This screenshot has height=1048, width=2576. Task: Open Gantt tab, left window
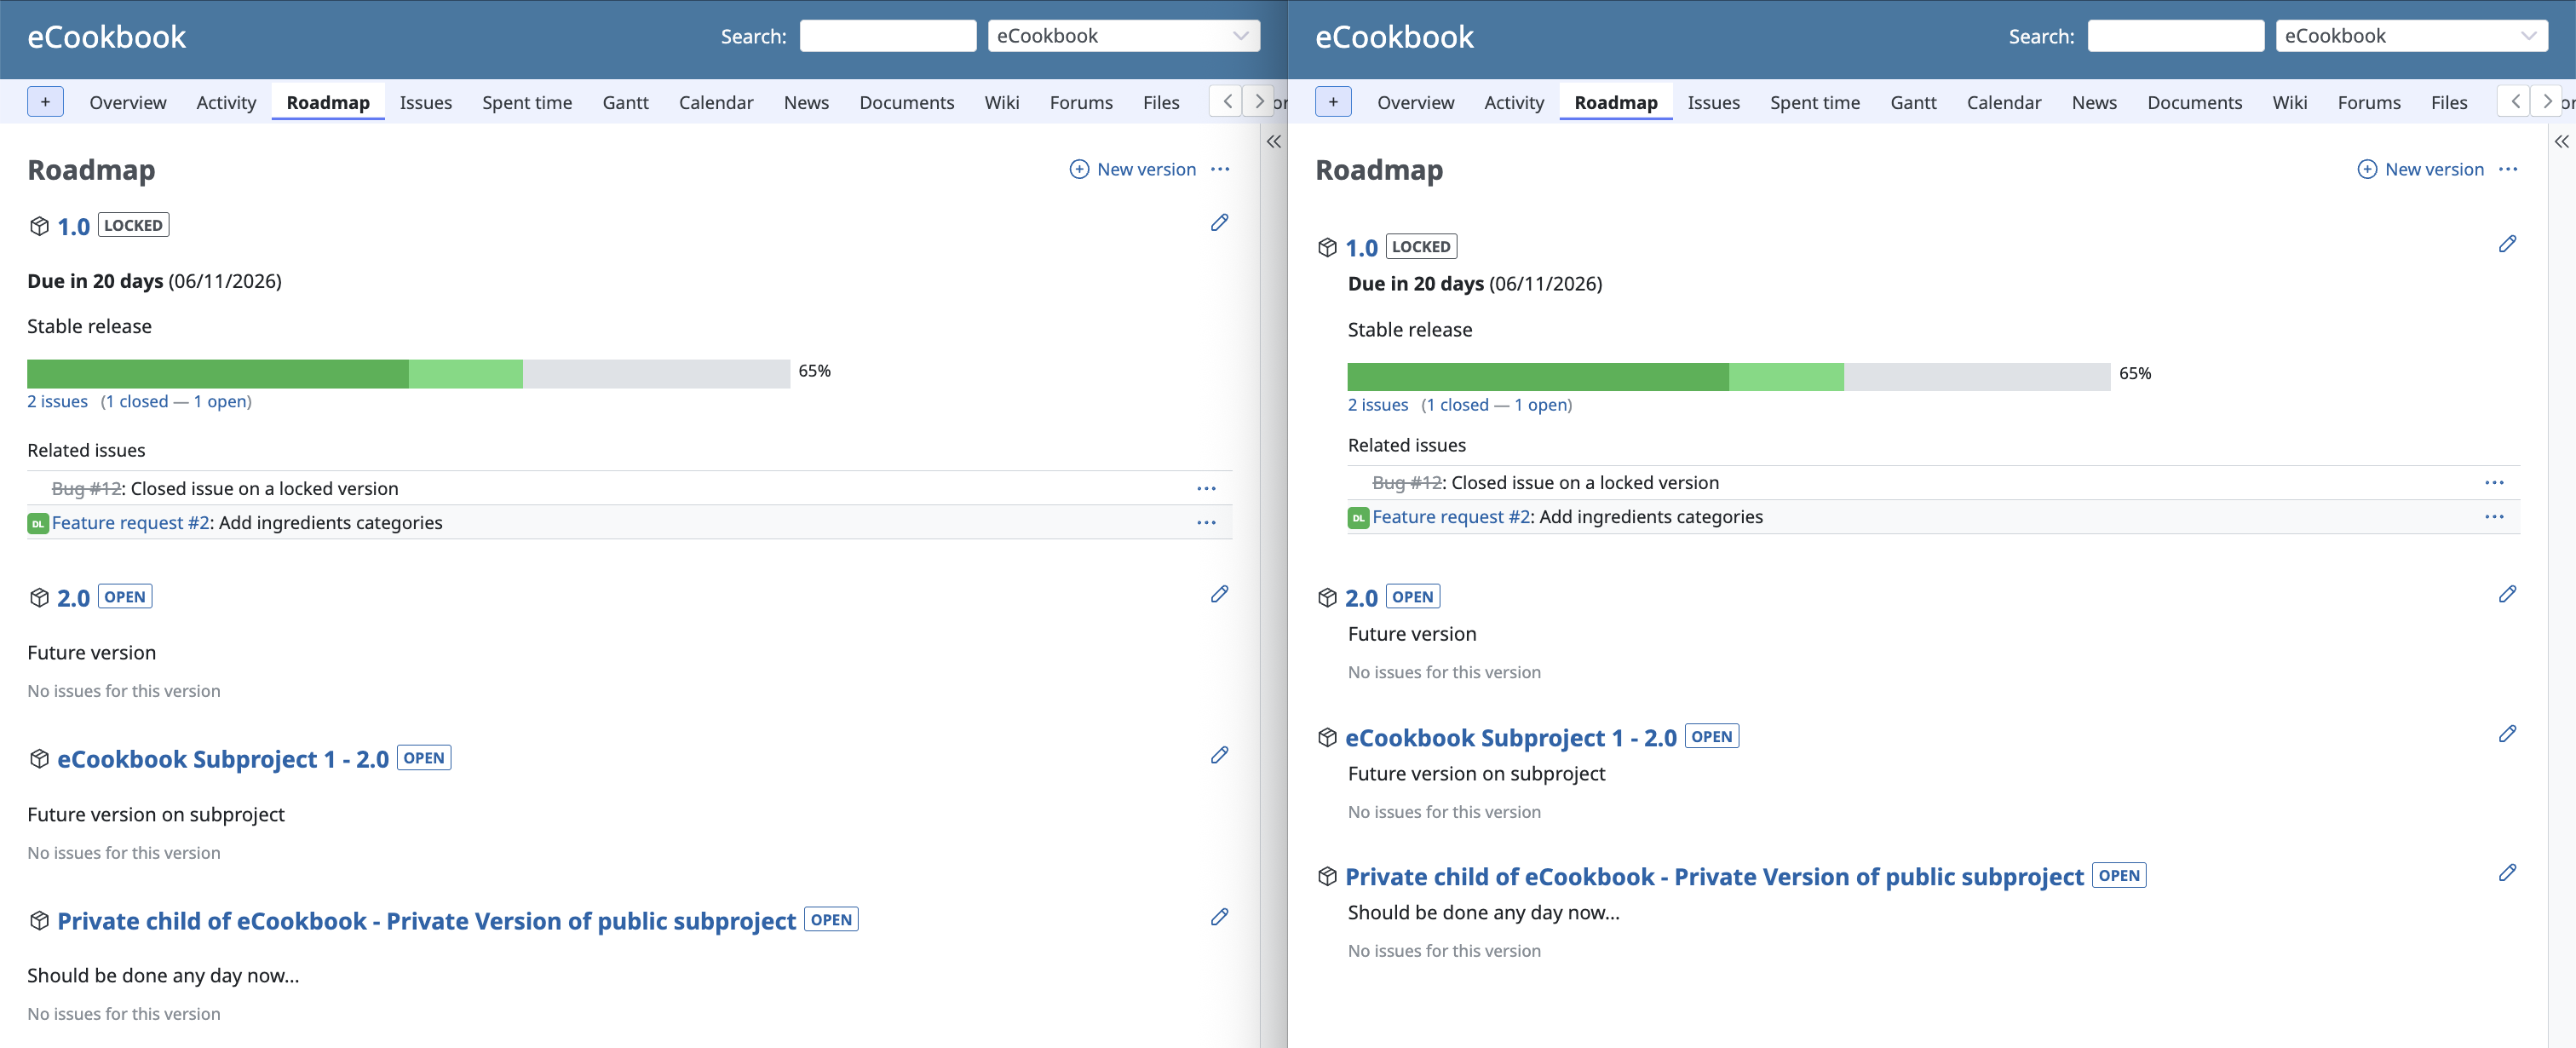point(626,103)
